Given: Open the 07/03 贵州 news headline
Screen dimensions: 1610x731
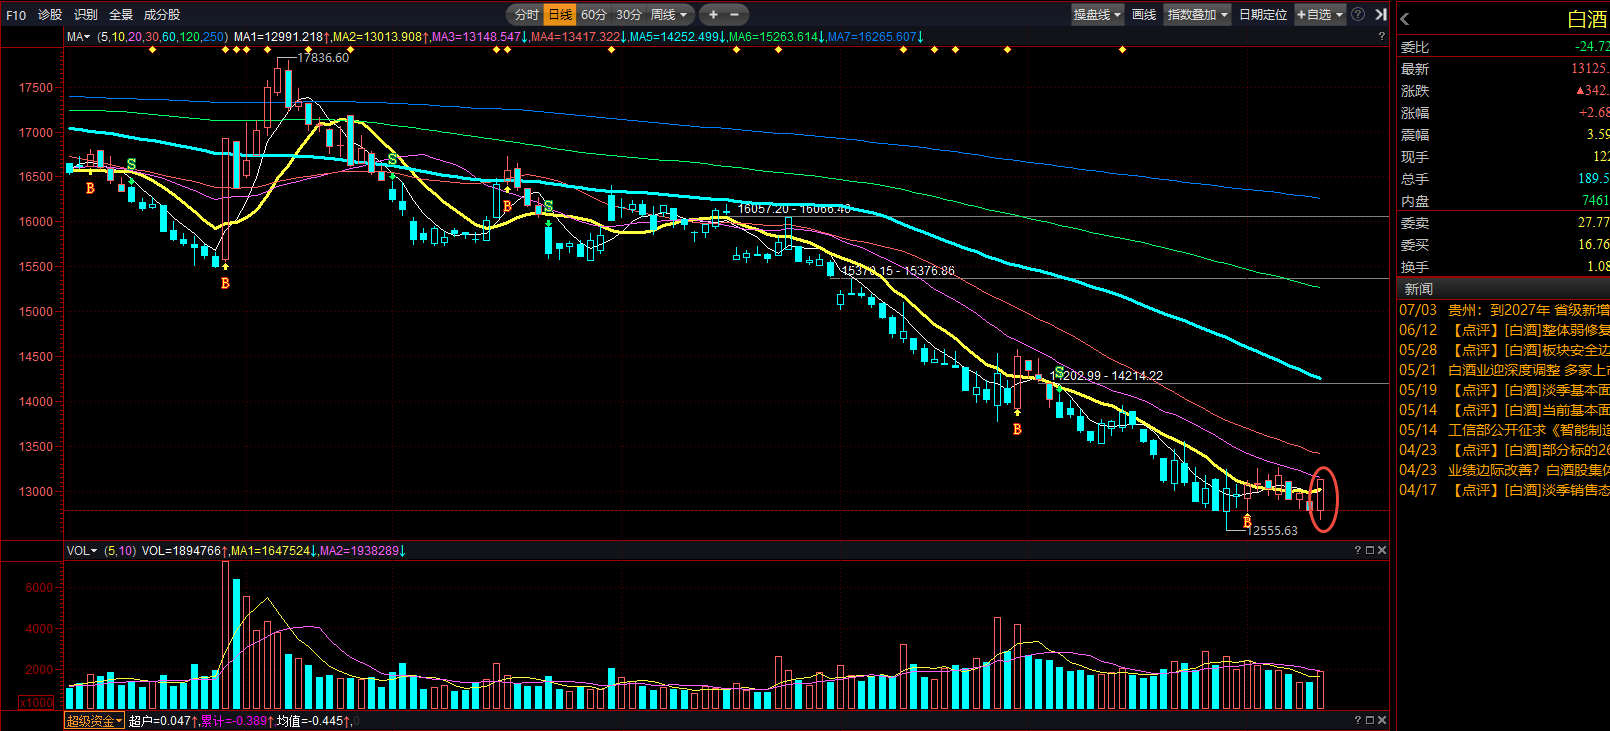Looking at the screenshot, I should [1504, 310].
